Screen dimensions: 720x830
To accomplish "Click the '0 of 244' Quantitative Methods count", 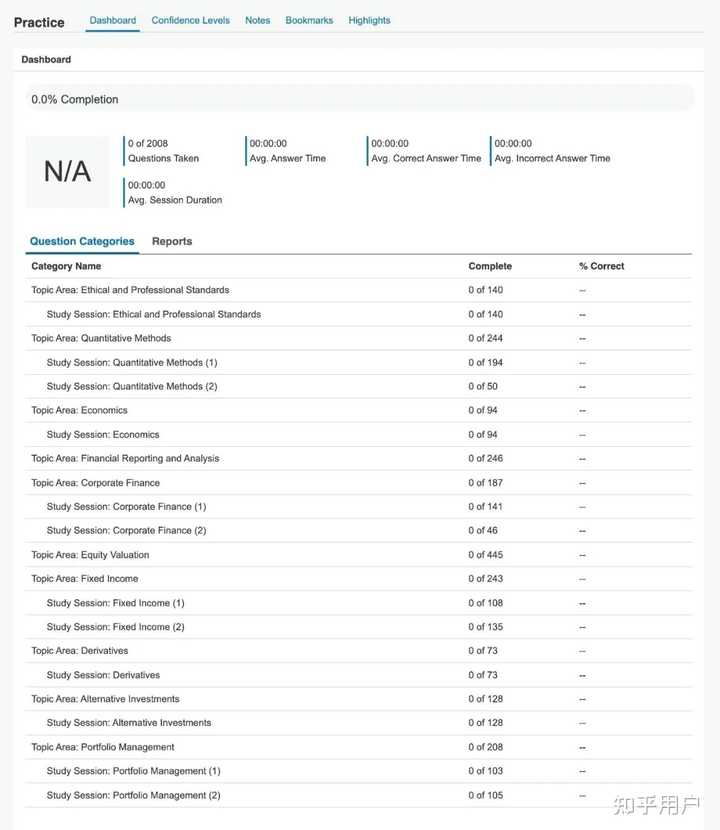I will click(485, 338).
